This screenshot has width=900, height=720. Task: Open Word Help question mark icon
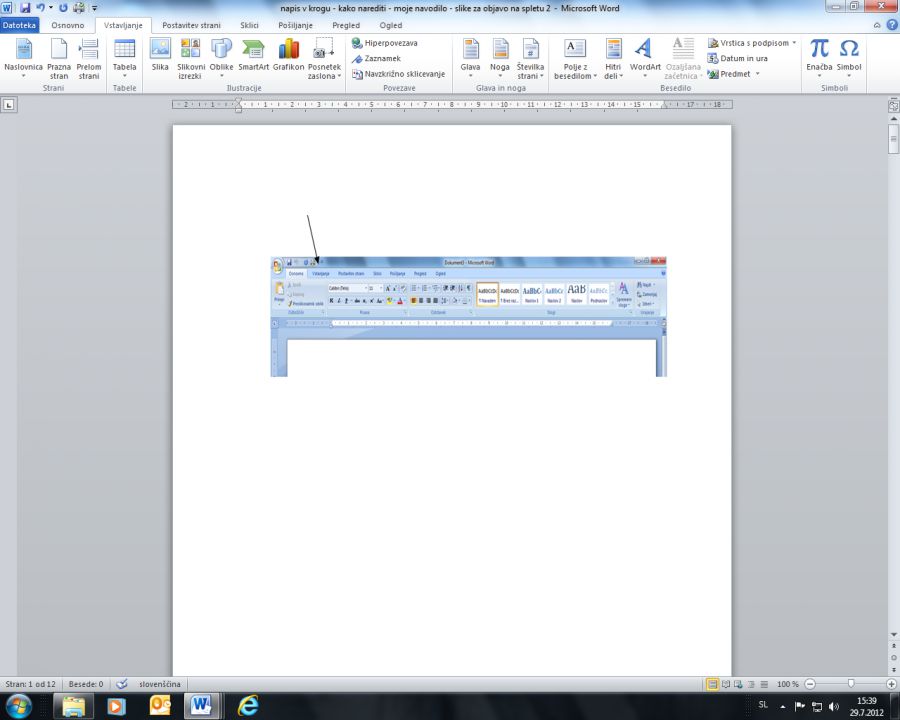pyautogui.click(x=892, y=25)
